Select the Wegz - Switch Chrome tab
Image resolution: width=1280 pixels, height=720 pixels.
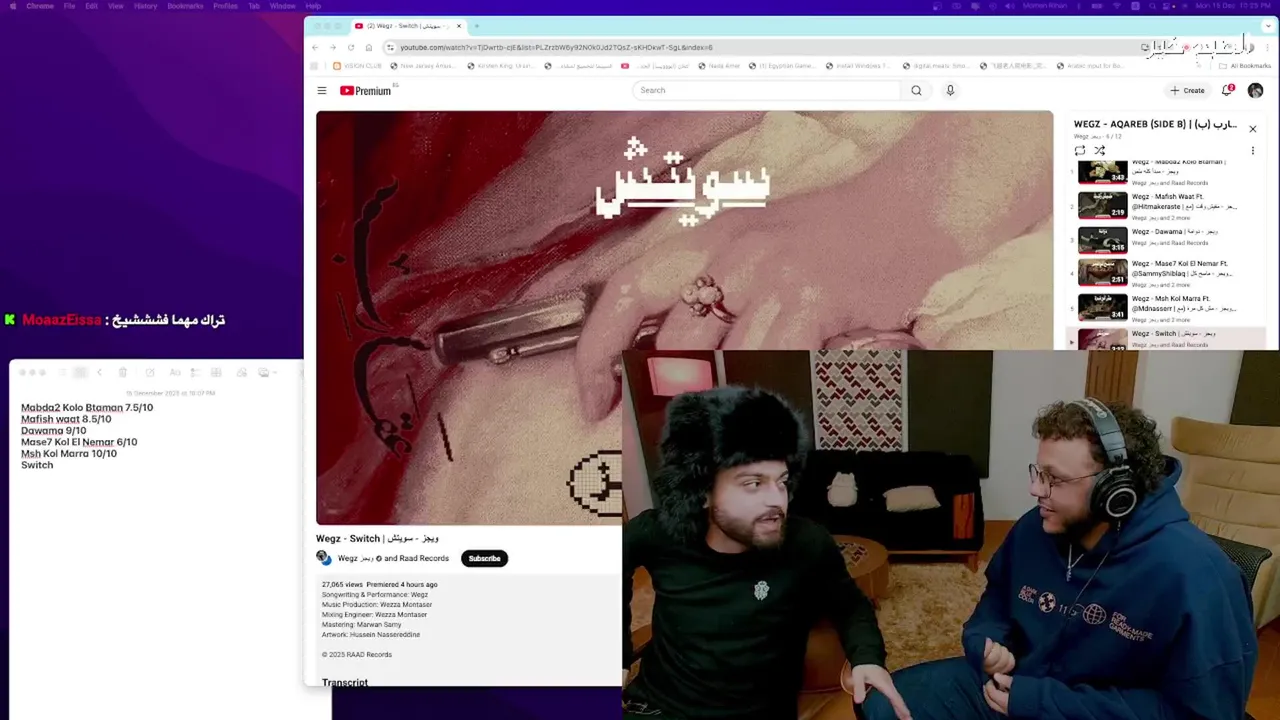click(x=408, y=26)
